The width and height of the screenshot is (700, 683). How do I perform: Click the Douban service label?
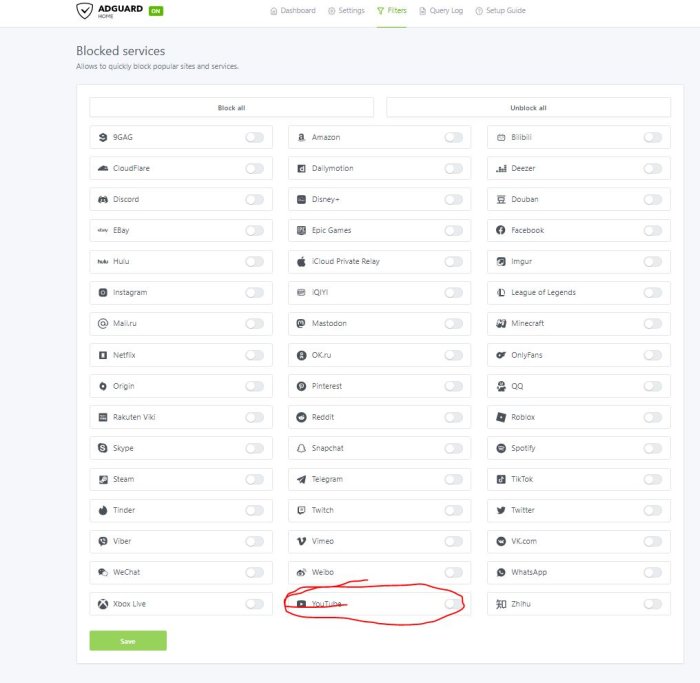[x=525, y=199]
